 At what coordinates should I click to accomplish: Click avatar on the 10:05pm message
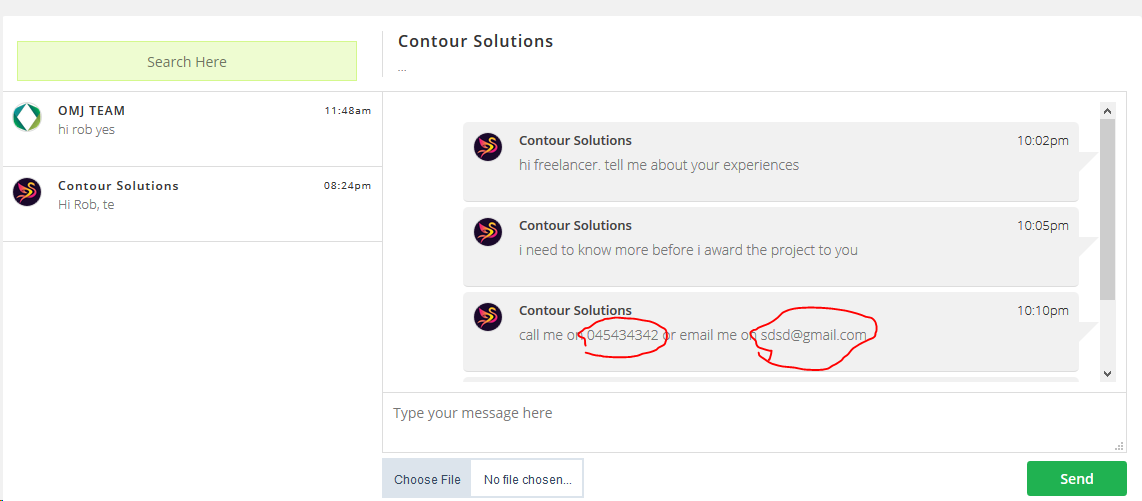[488, 232]
